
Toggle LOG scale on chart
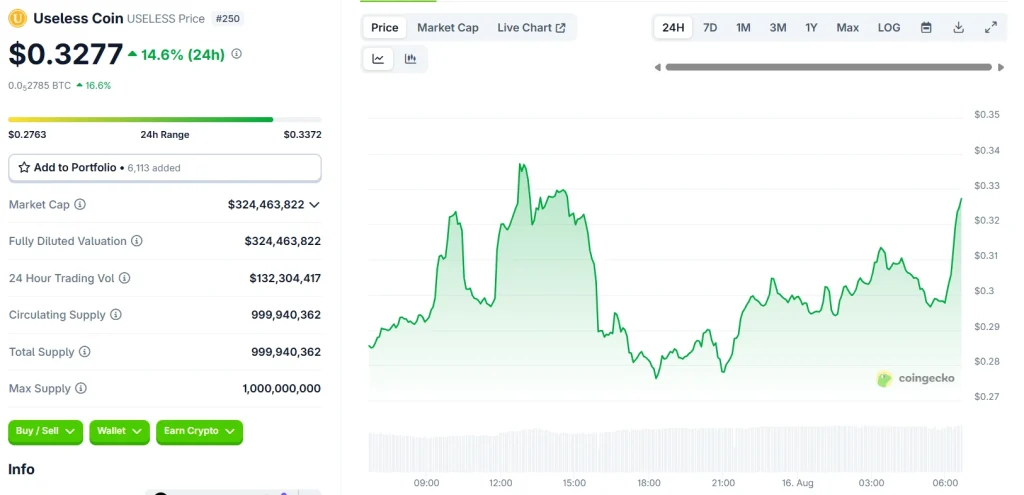[x=889, y=27]
